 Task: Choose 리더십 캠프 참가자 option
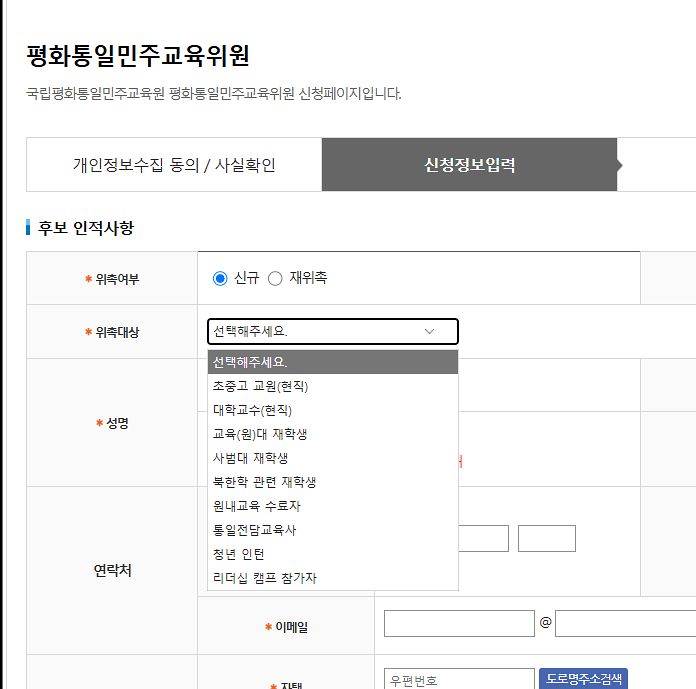click(332, 578)
